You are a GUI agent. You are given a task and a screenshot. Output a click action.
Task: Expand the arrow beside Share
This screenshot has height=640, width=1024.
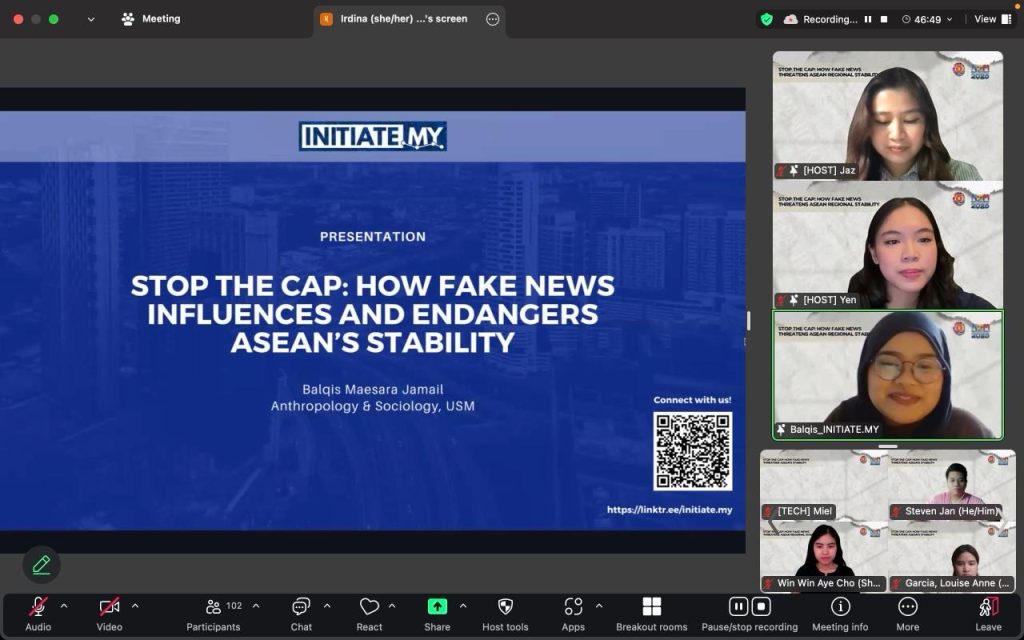463,606
